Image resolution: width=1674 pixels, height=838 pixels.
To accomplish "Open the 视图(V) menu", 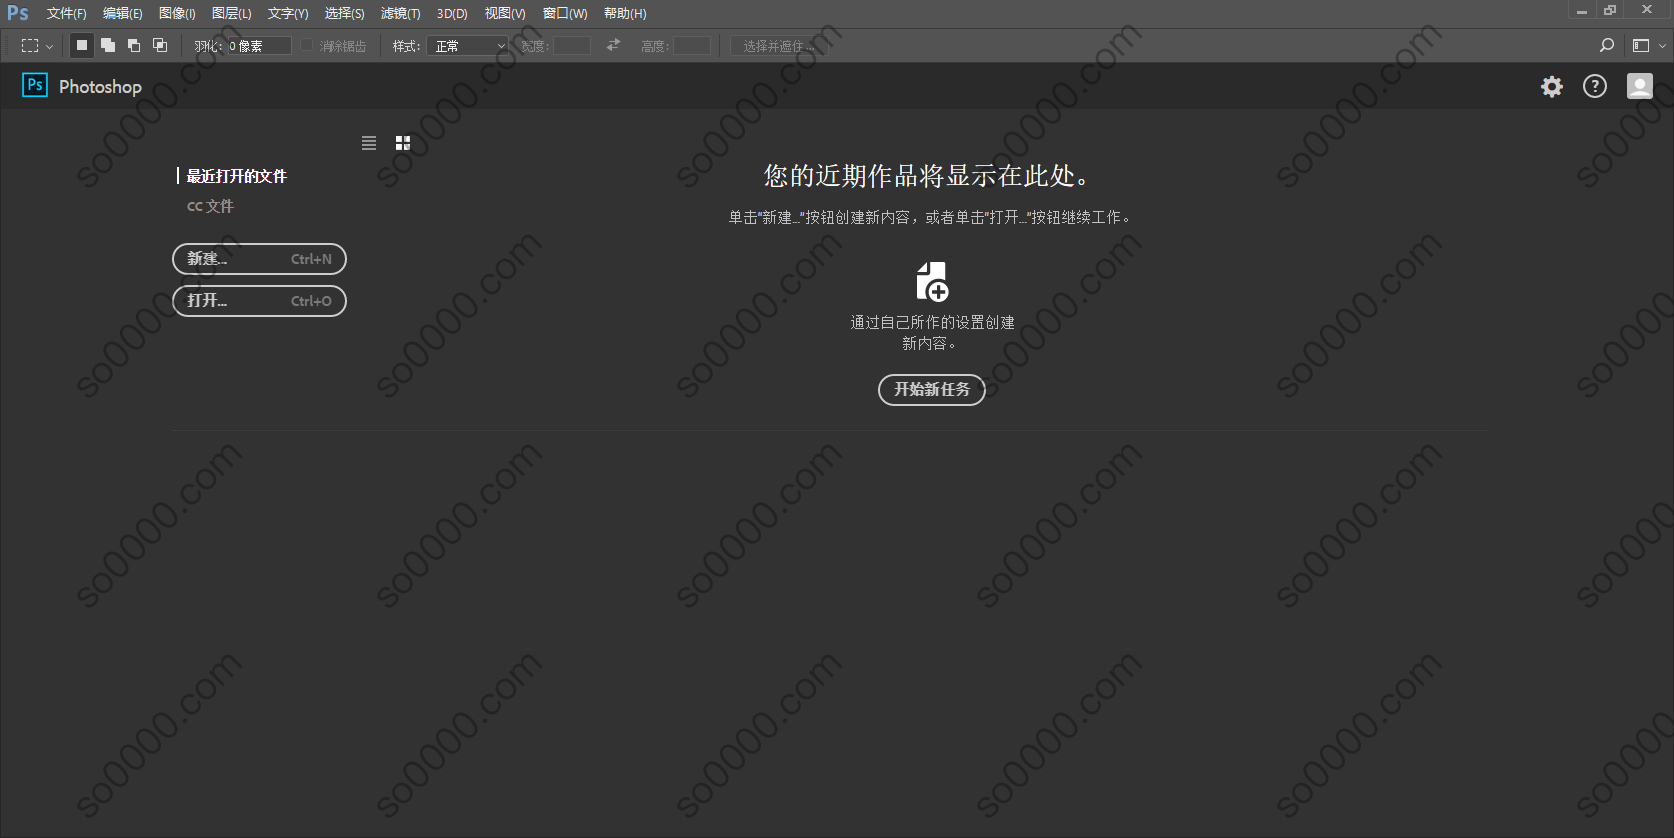I will [x=505, y=13].
